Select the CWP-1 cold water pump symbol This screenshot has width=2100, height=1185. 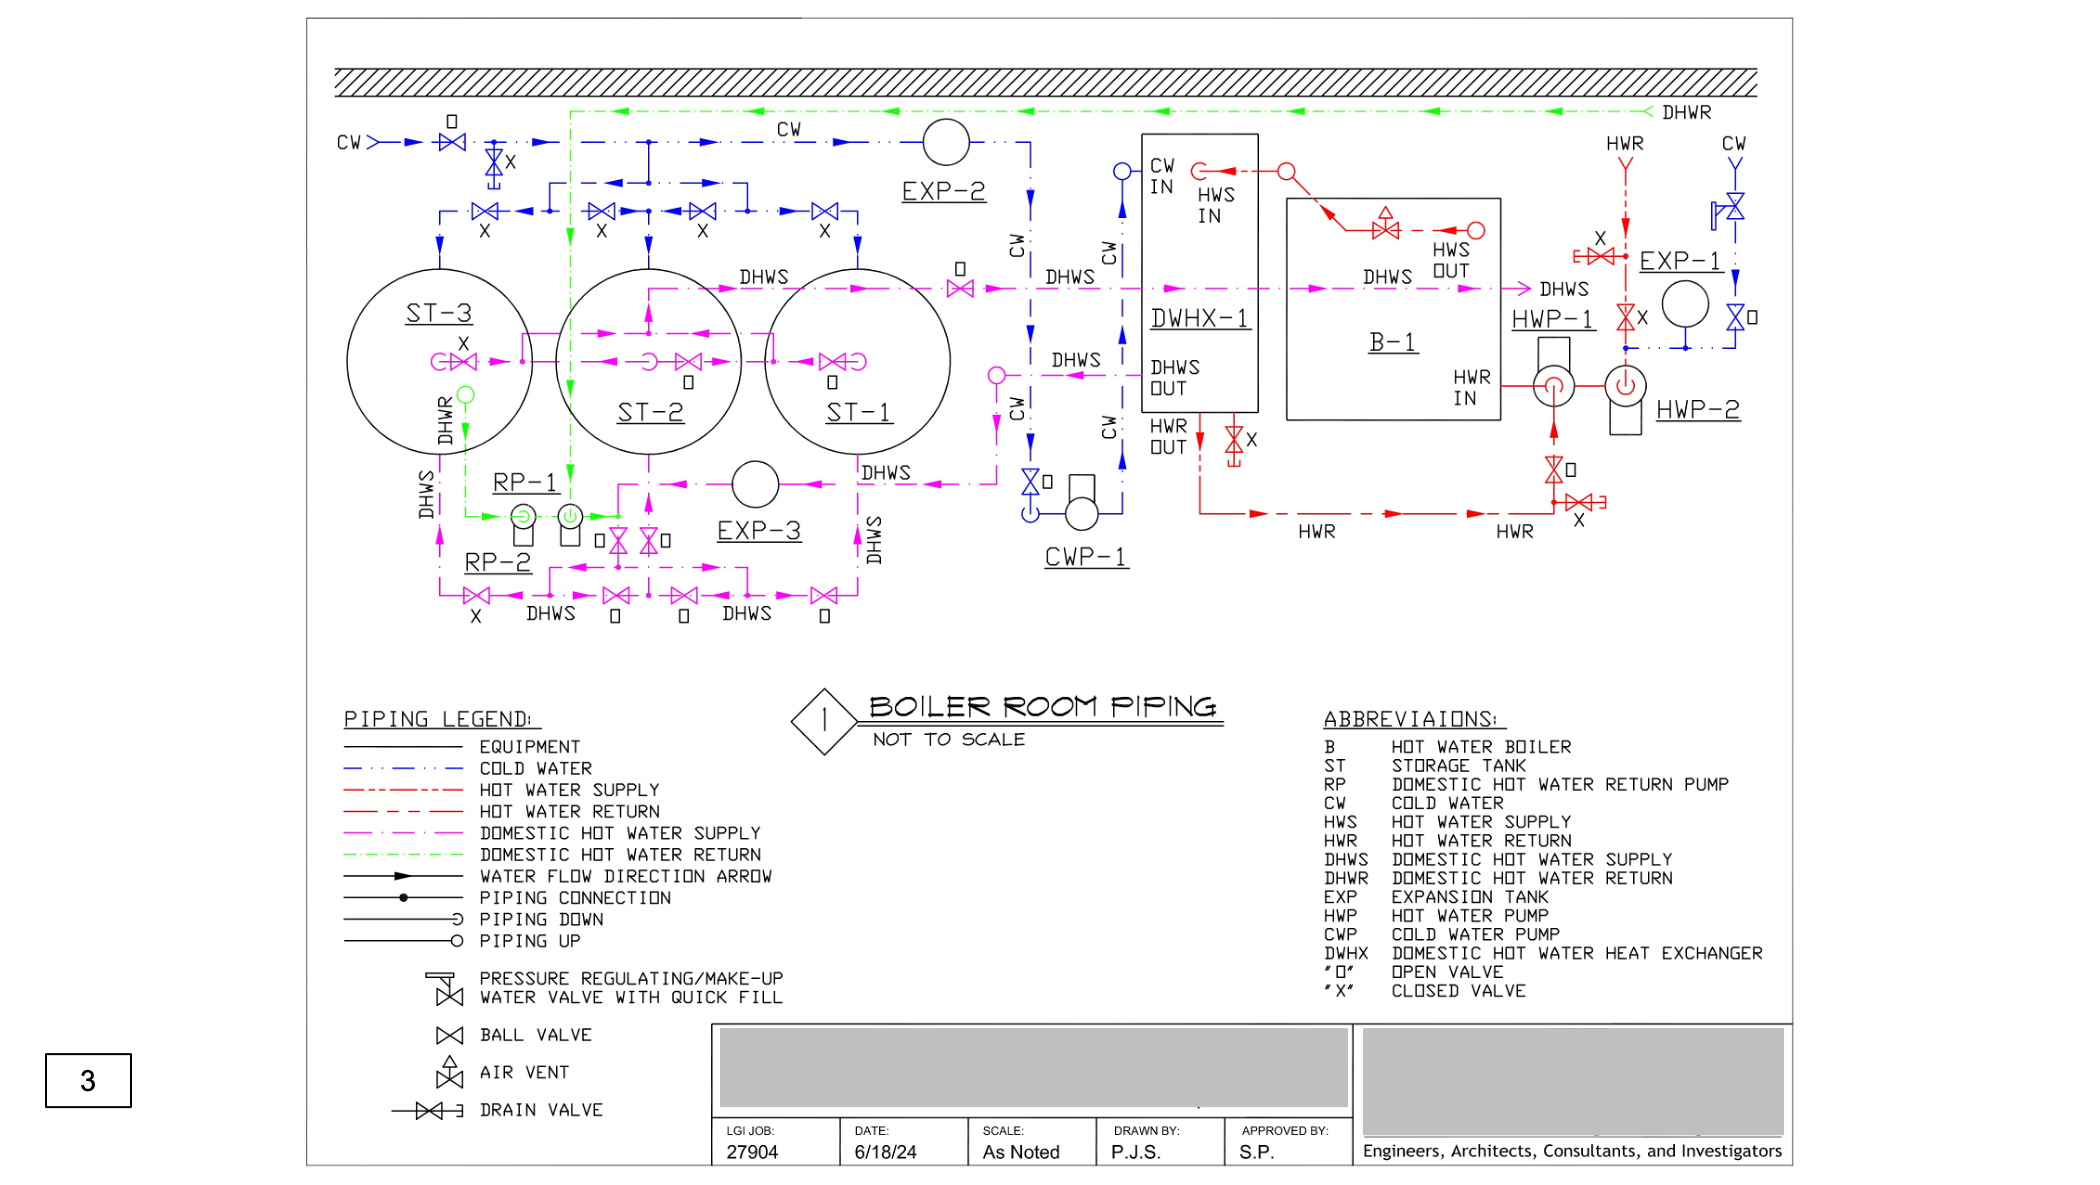[x=1082, y=512]
